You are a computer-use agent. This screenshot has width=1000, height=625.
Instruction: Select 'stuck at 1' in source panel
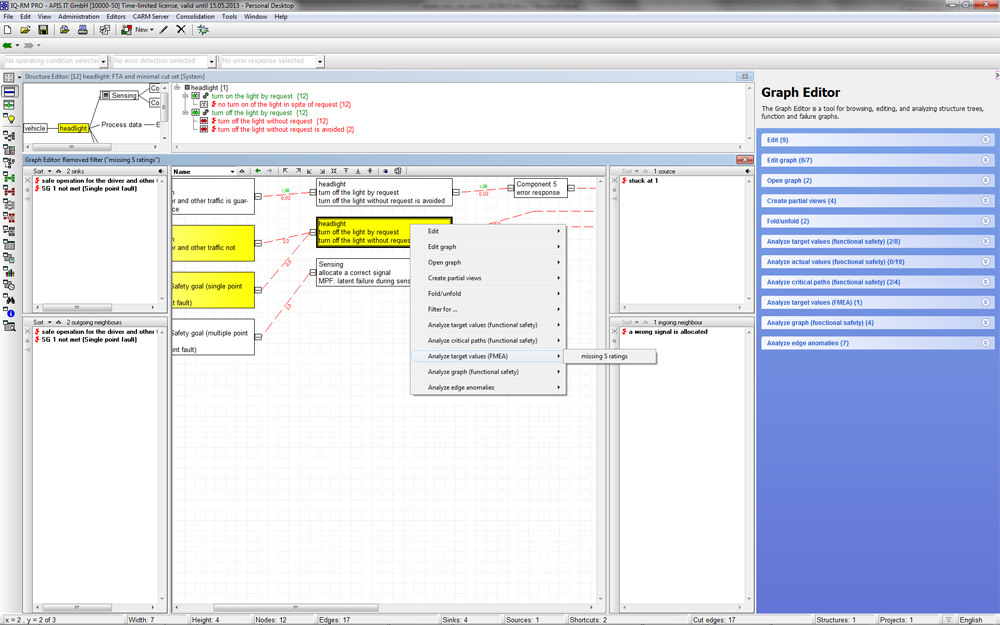pos(643,181)
